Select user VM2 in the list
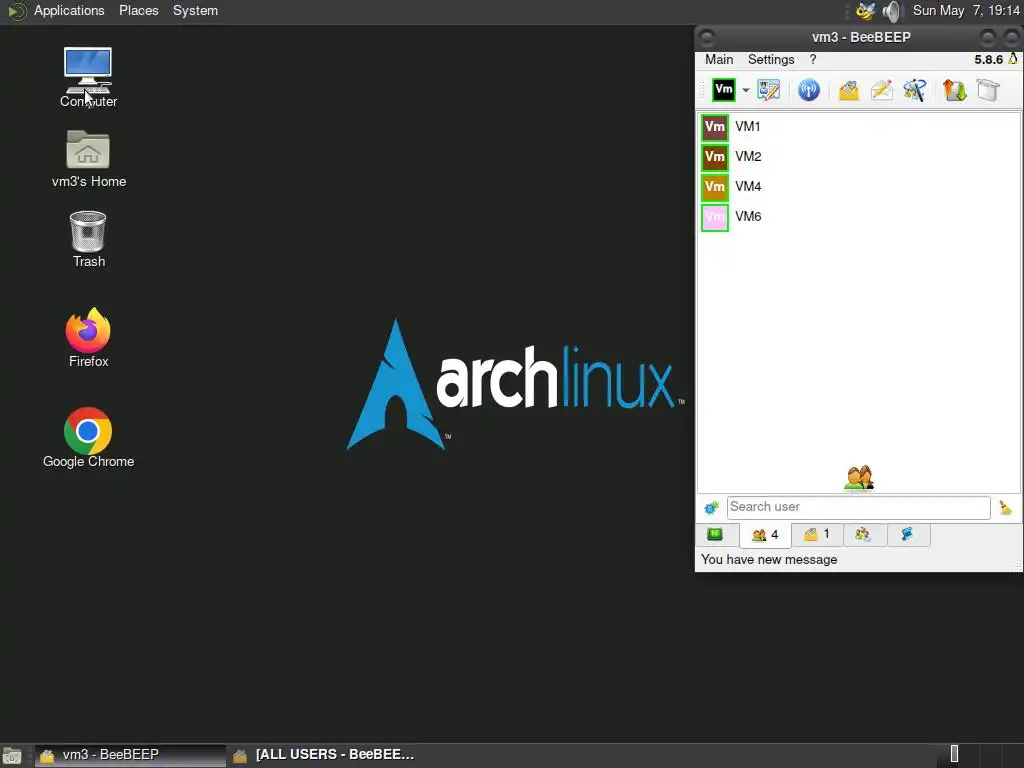Viewport: 1024px width, 768px height. (859, 157)
